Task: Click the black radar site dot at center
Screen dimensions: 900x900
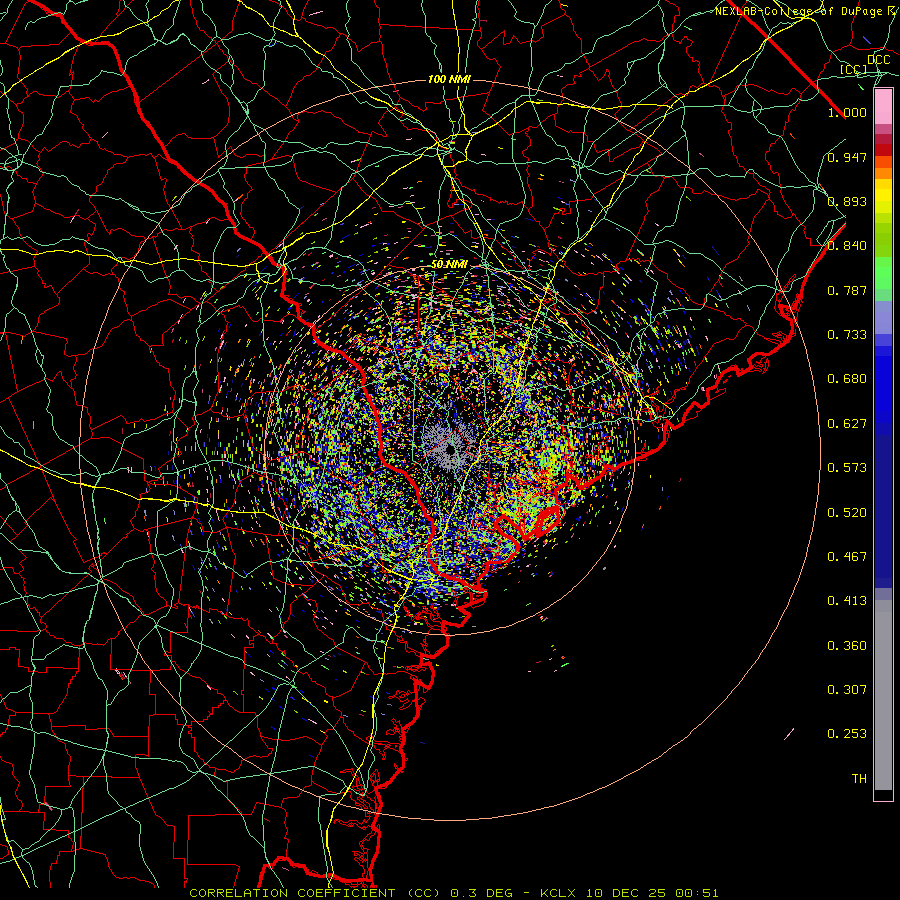Action: pyautogui.click(x=451, y=449)
